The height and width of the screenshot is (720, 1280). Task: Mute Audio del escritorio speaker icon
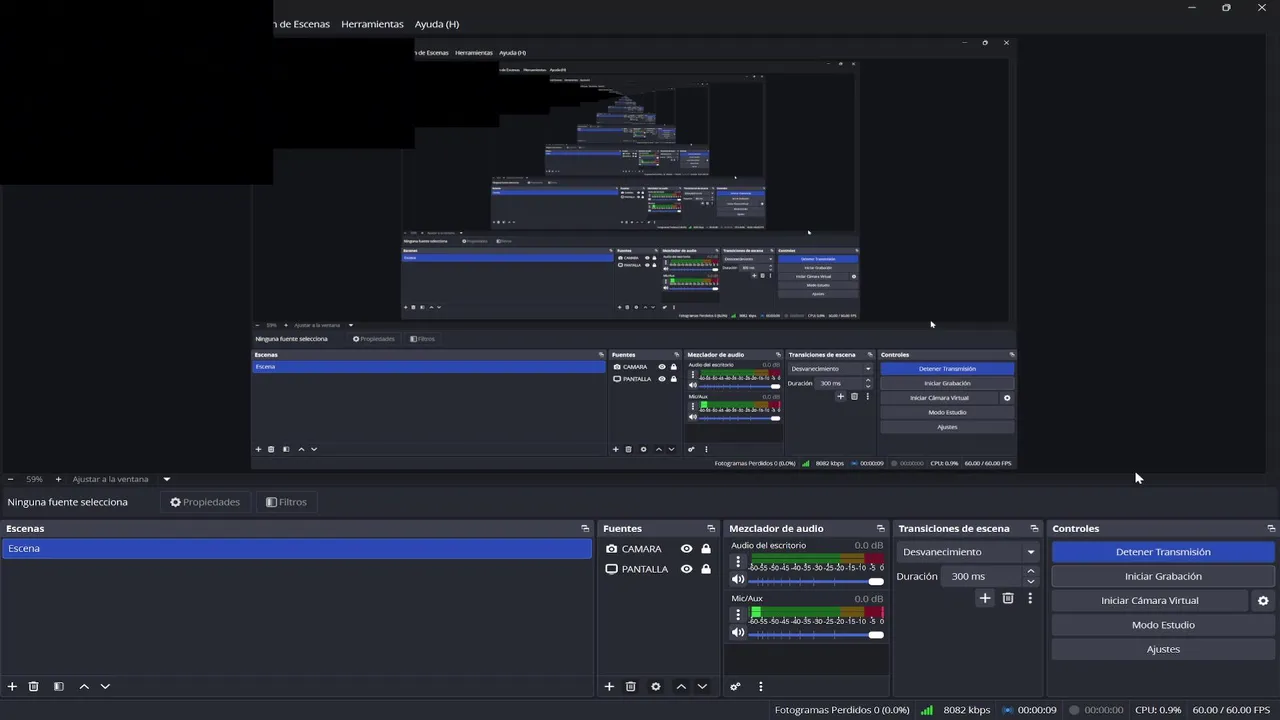[738, 580]
